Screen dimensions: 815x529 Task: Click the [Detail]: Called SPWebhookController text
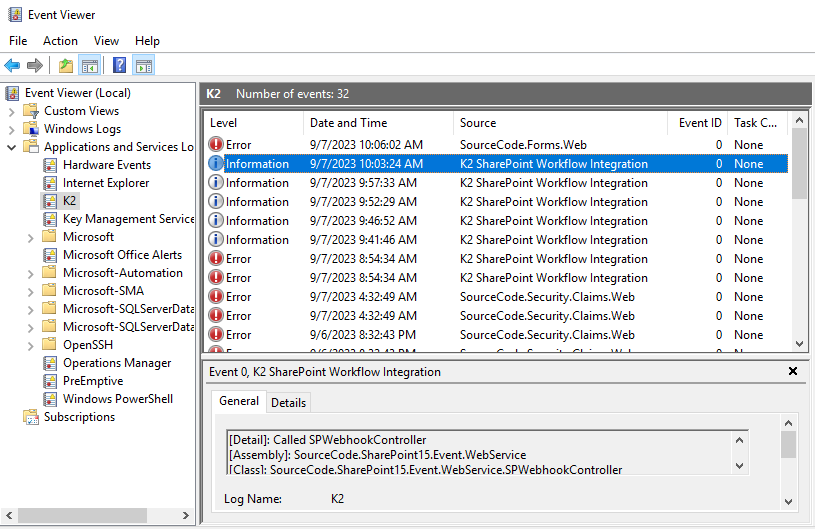(327, 440)
